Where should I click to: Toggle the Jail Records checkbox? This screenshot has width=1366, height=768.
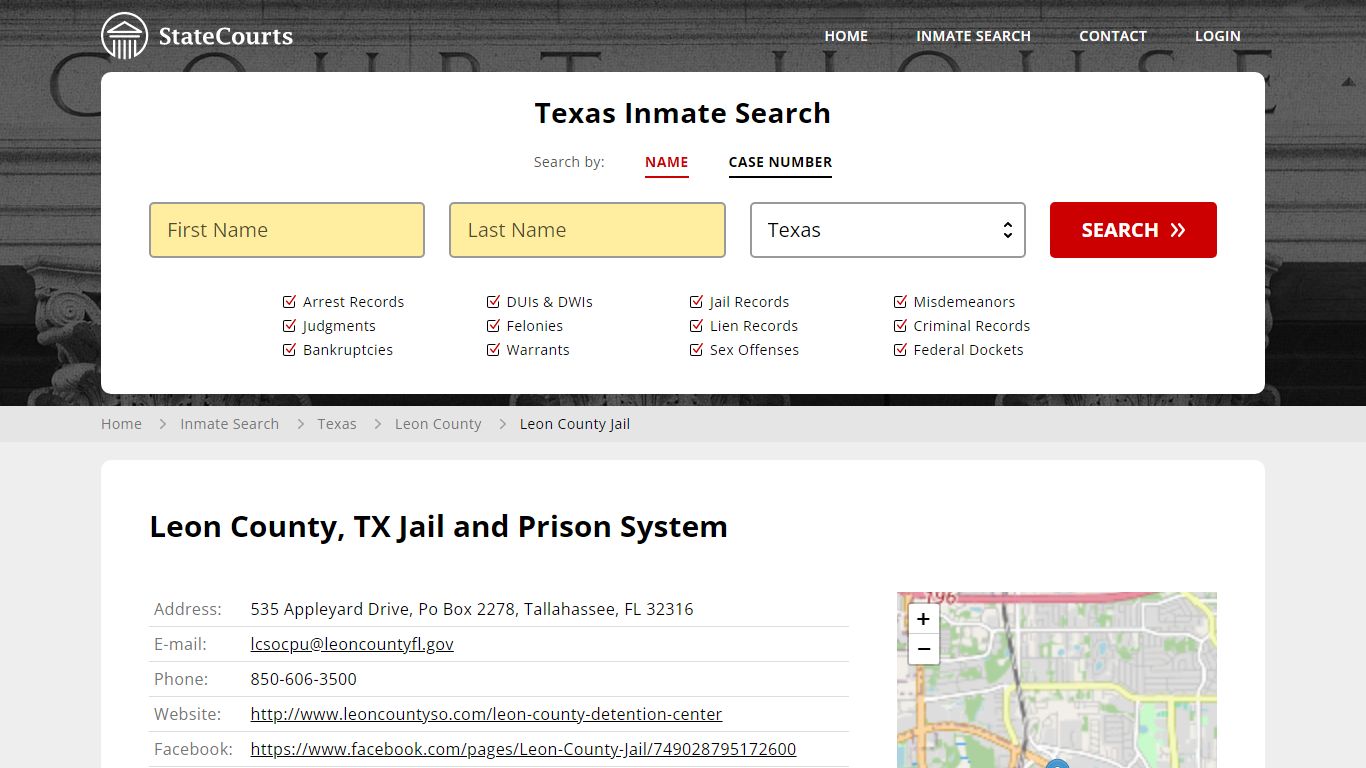tap(696, 302)
